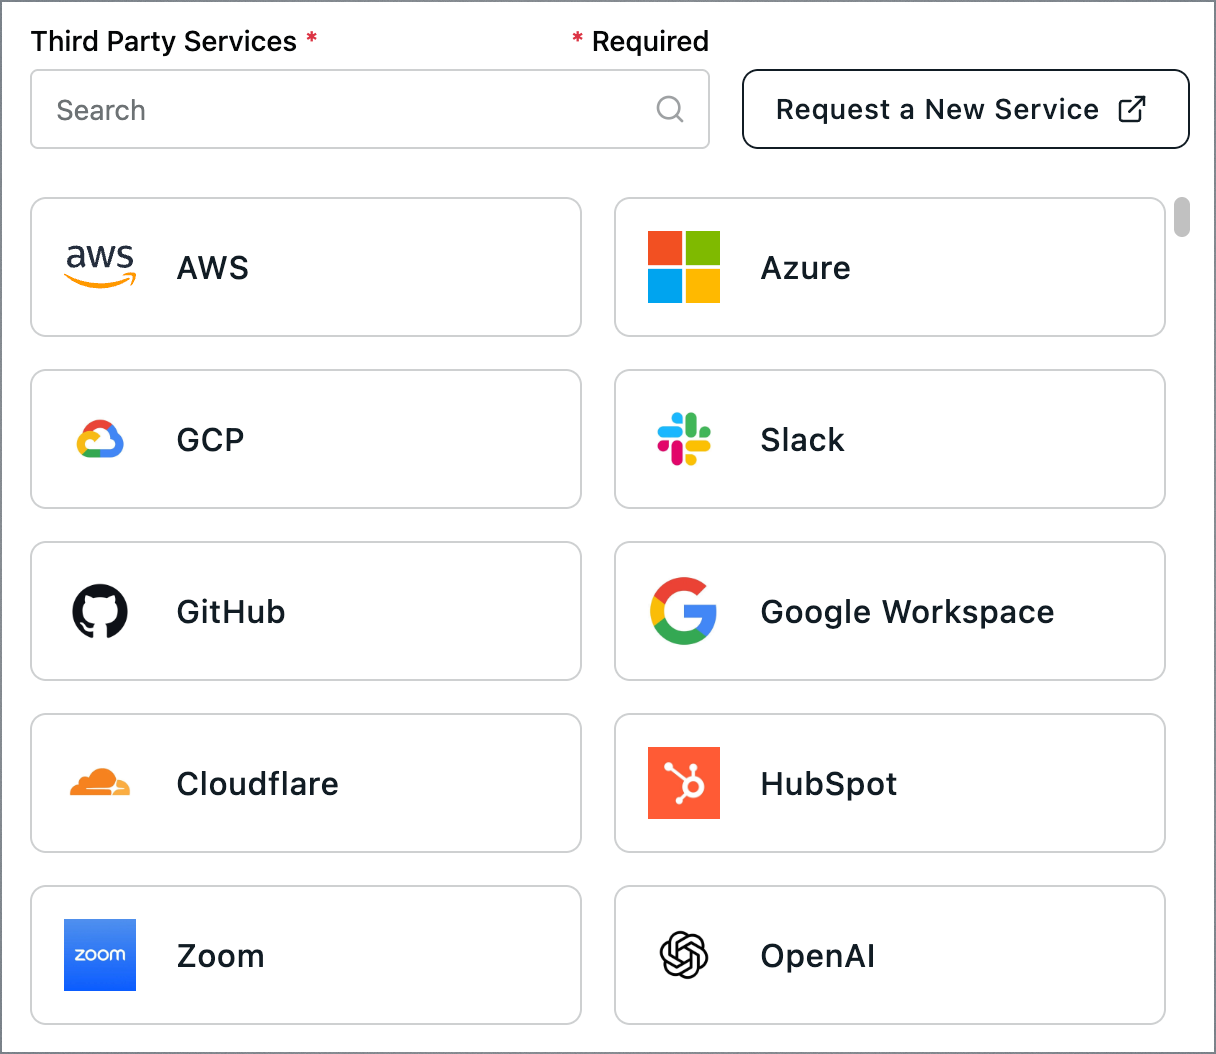Screen dimensions: 1216x1054
Task: Choose the Zoom service label text
Action: (220, 956)
